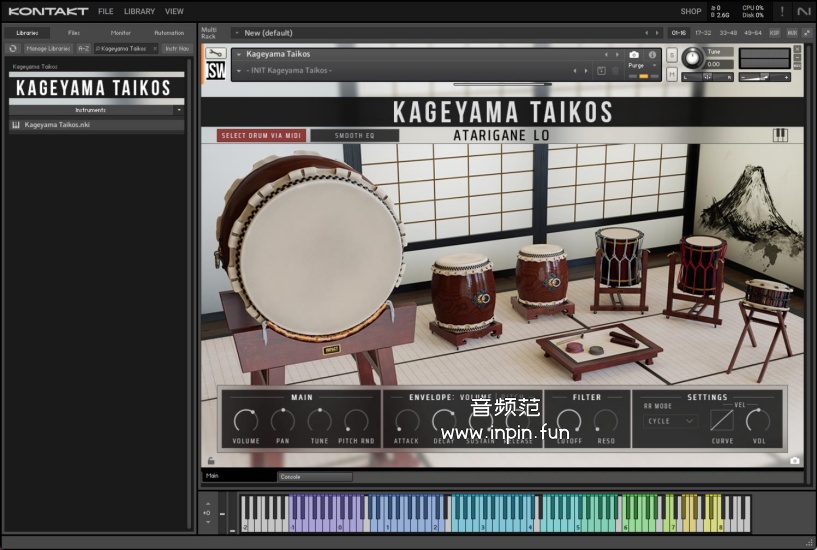Click the Volume knob in Main section
817x550 pixels.
click(x=246, y=421)
